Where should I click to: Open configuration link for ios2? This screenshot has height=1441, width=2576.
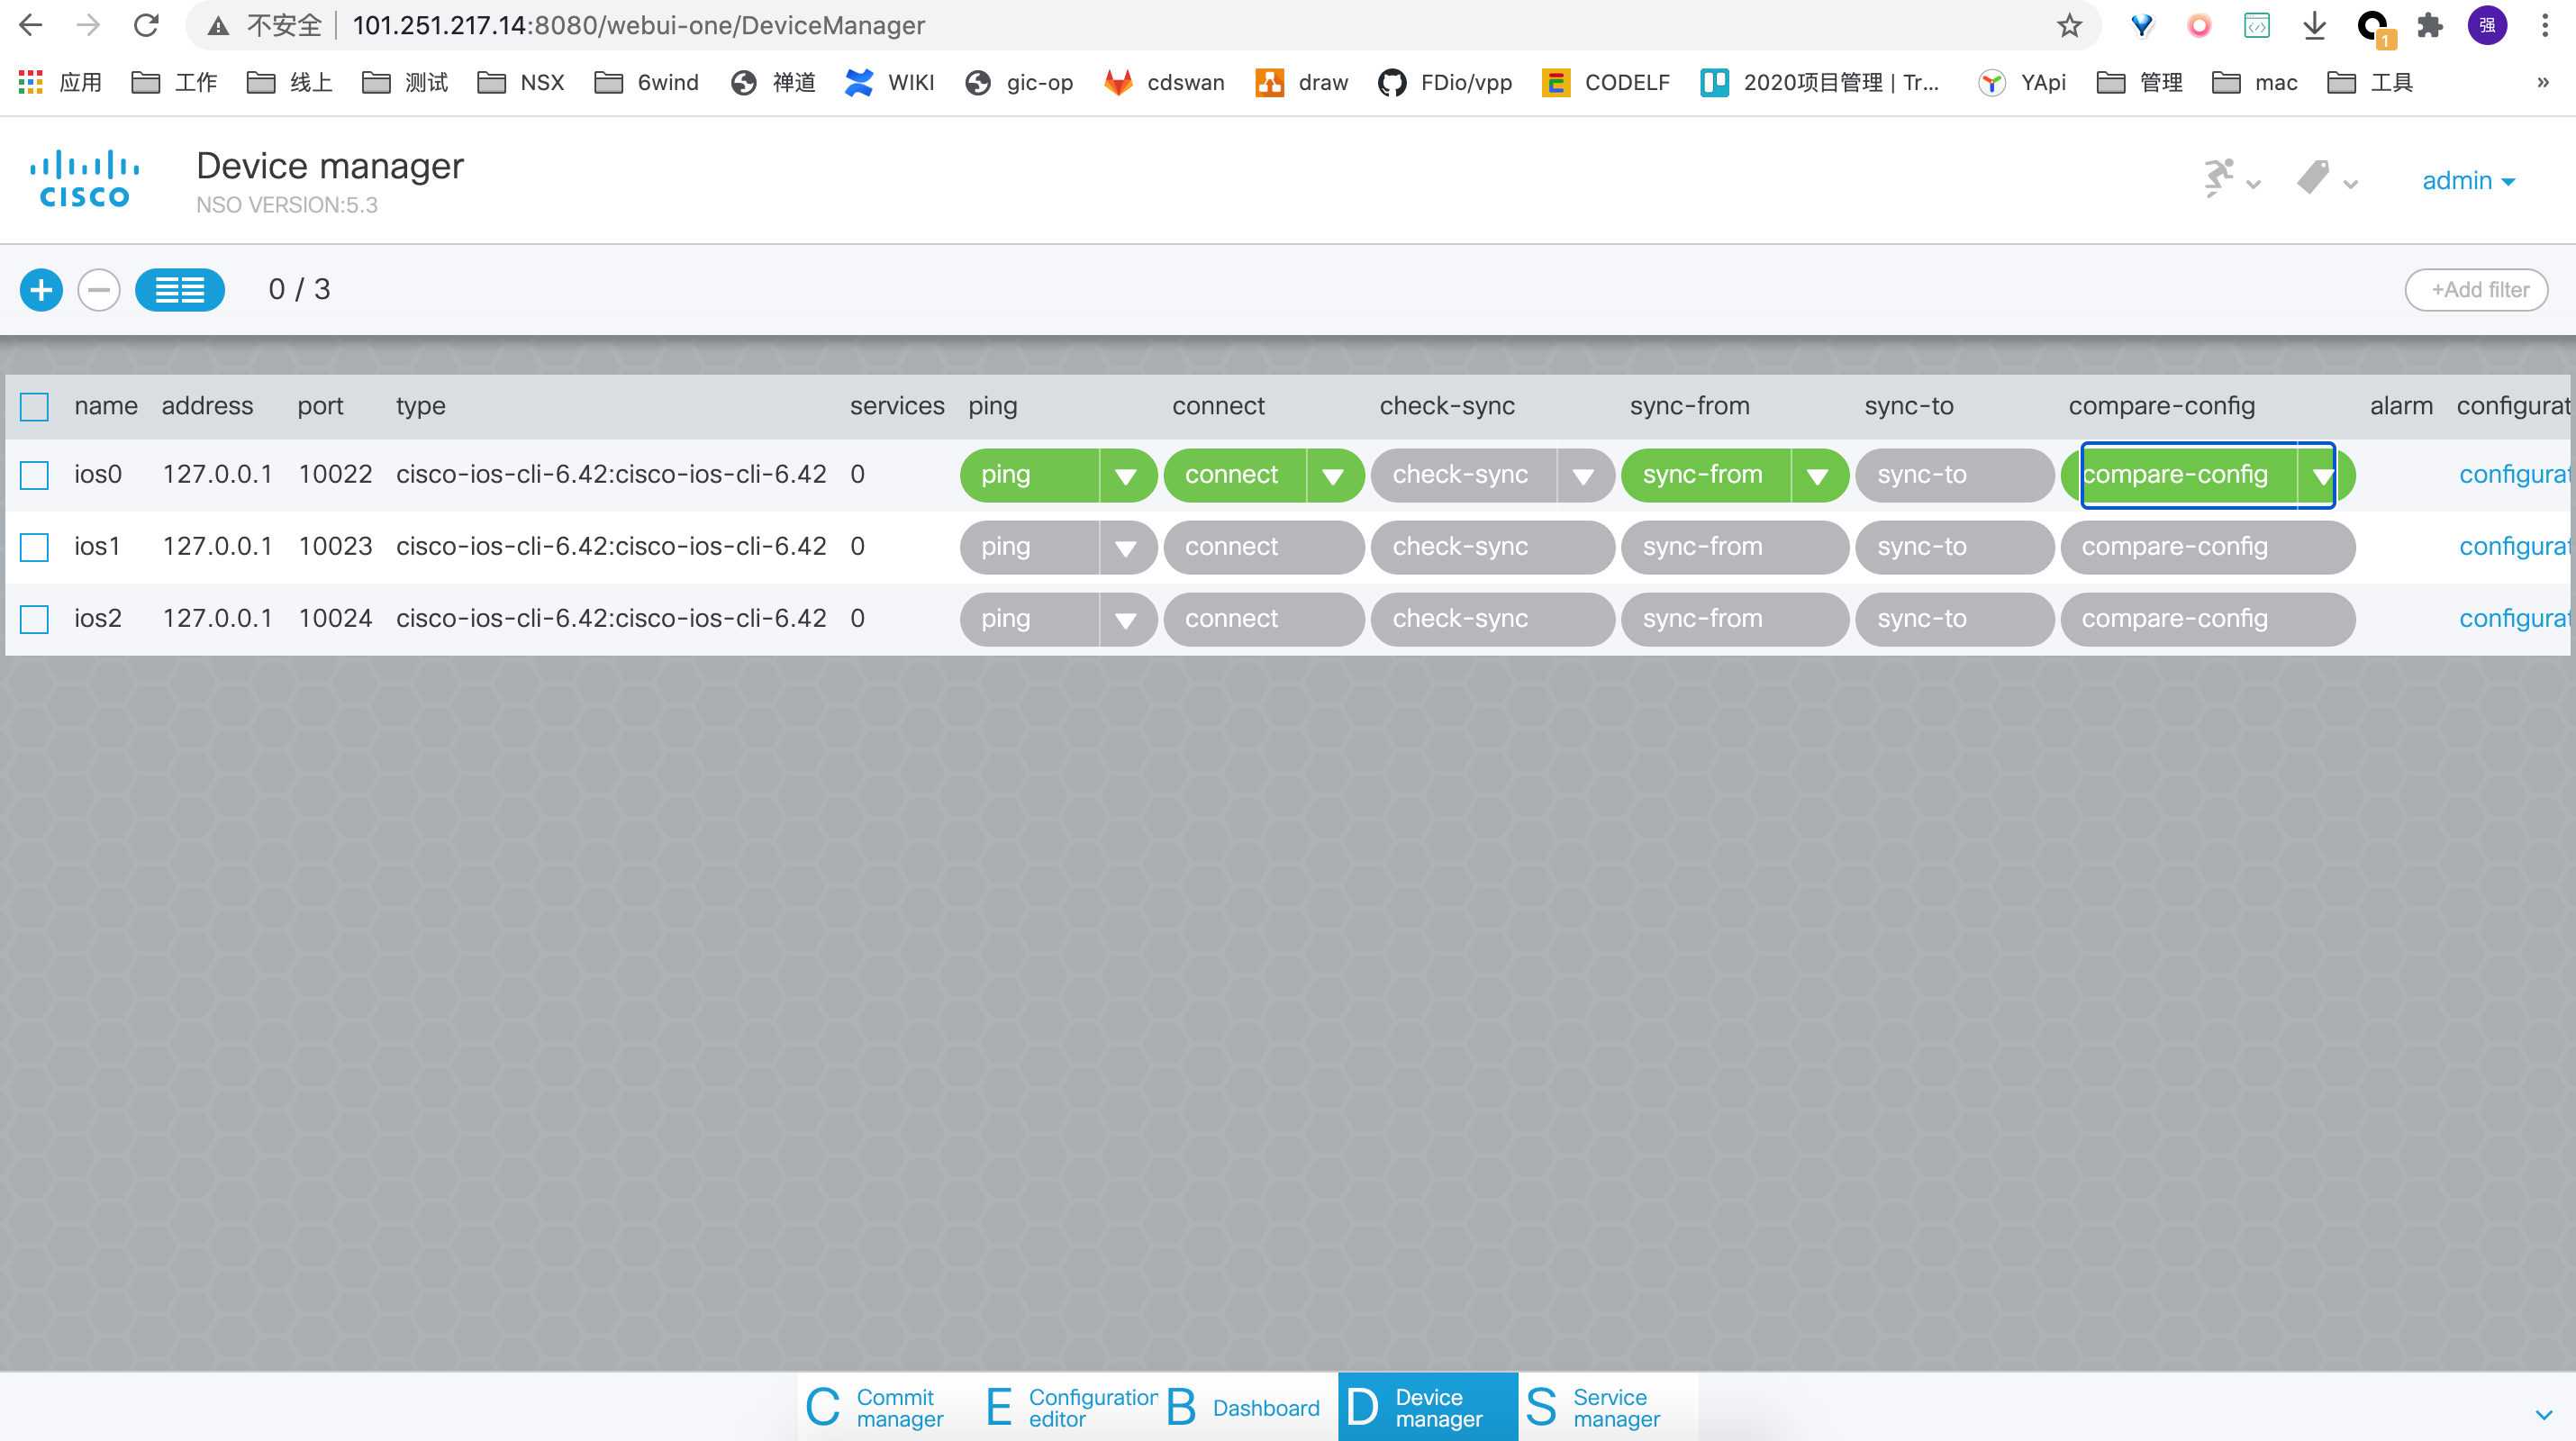(2515, 619)
